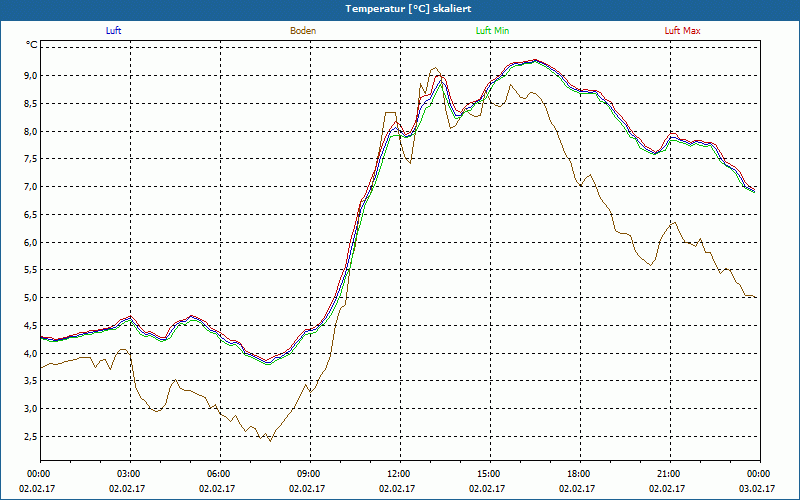Click the '02.02.17' date under 12:00

click(x=397, y=488)
